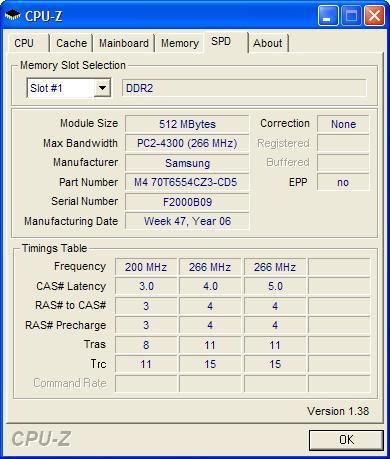390x459 pixels.
Task: Click the PC2-4300 (266 MHz) bandwidth value
Action: pos(187,143)
